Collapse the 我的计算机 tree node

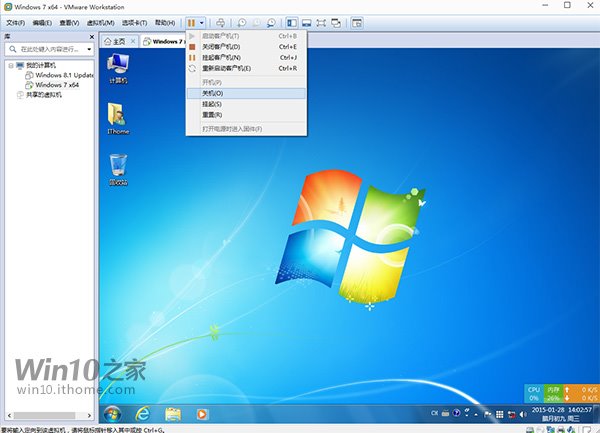11,65
